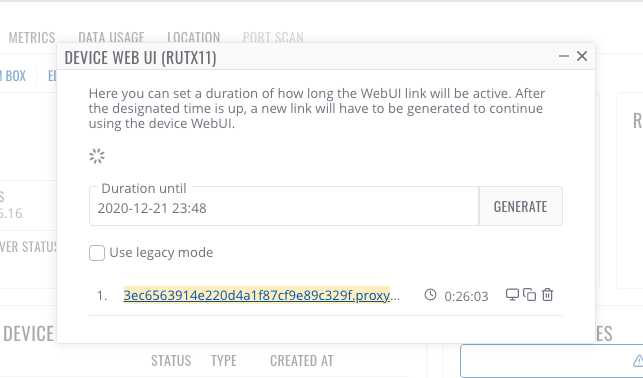Sort by the STATUS column header
The image size is (643, 378).
[171, 361]
